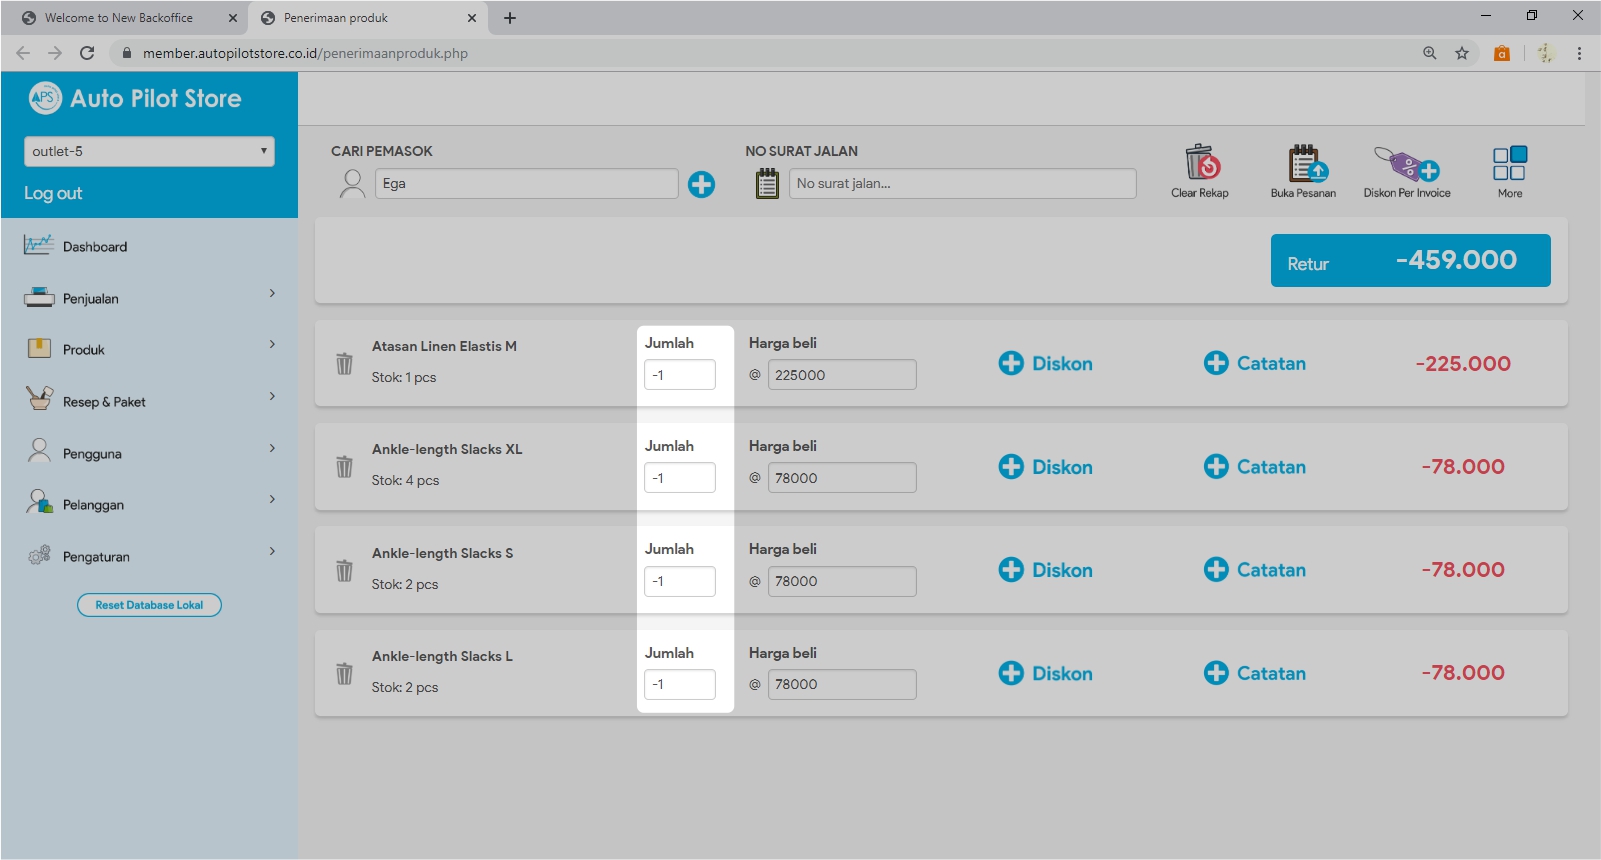Open the More grid icon

[1509, 163]
